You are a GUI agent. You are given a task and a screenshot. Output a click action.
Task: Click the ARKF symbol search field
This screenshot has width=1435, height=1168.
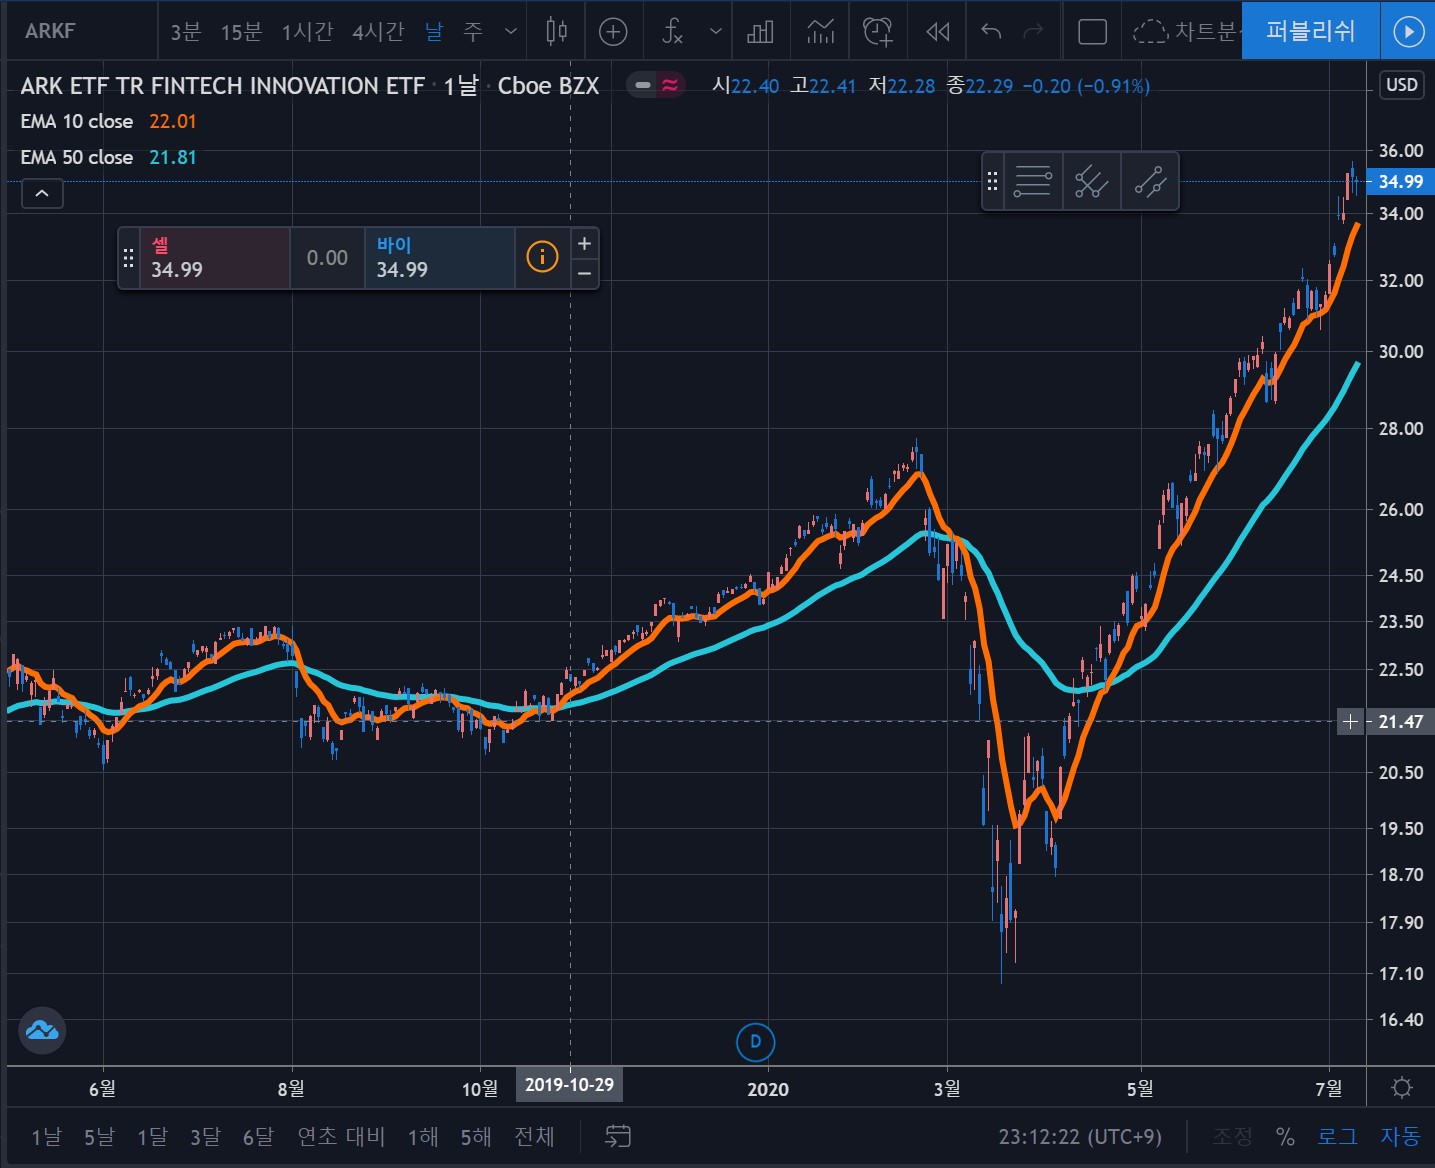tap(80, 31)
